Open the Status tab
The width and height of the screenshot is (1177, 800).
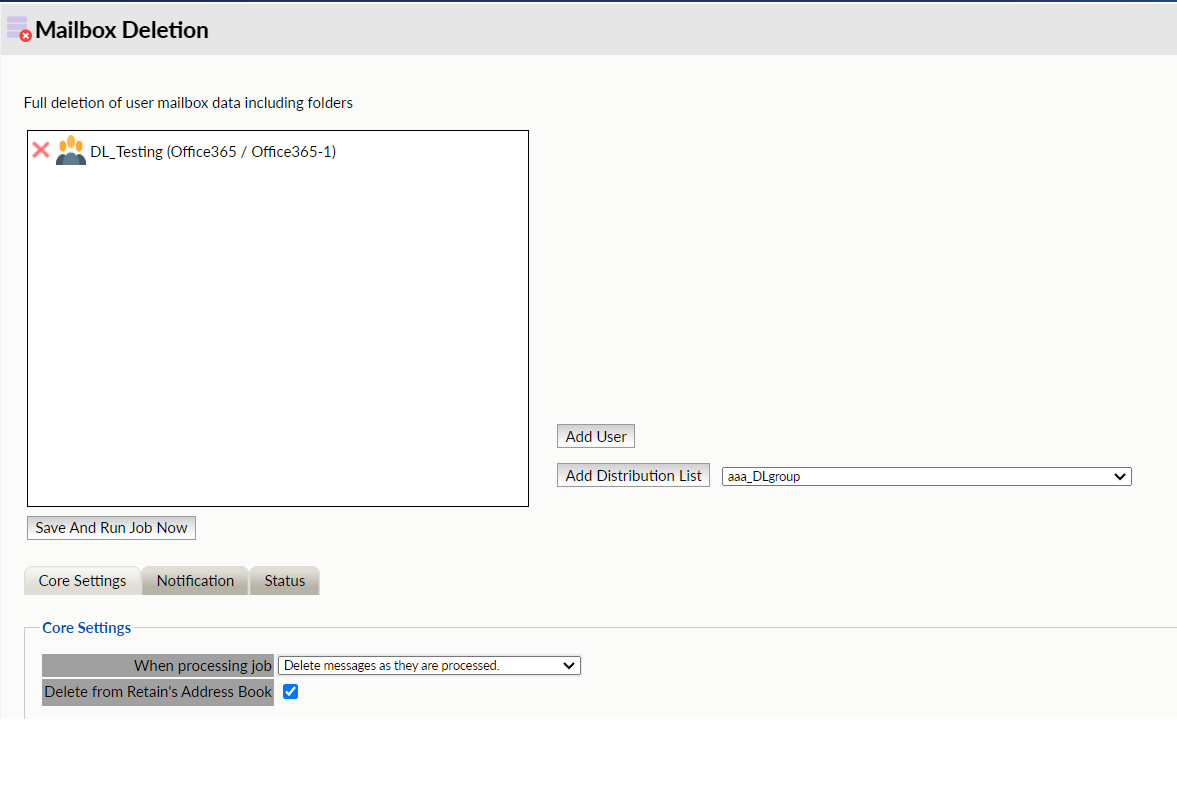[x=284, y=581]
